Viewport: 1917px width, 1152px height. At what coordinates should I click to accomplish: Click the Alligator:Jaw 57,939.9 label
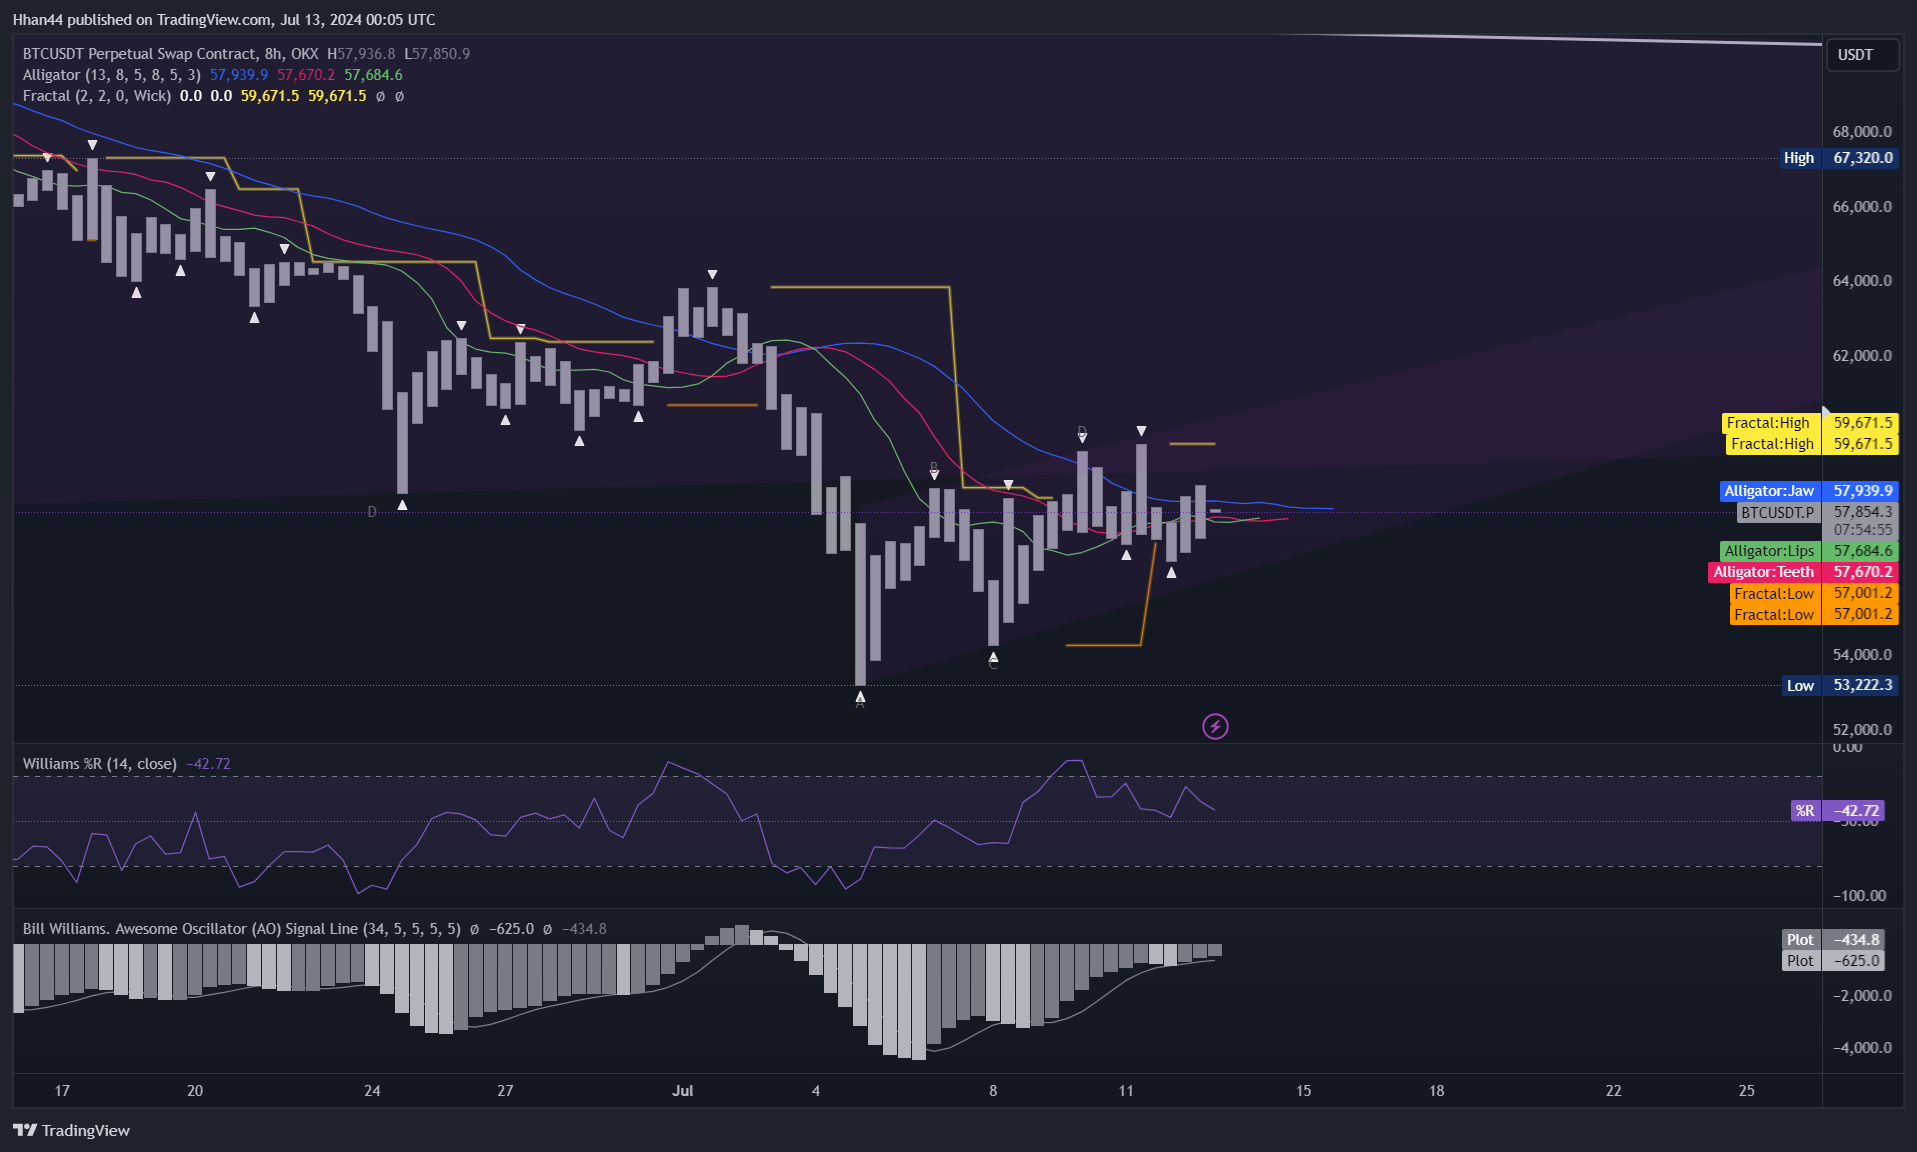tap(1809, 491)
